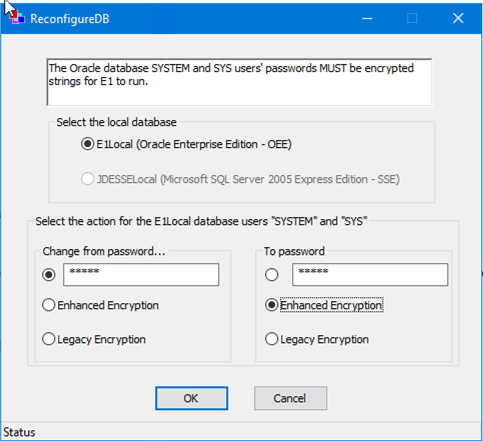The image size is (483, 441).
Task: Confirm settings with the OK button
Action: coord(191,398)
